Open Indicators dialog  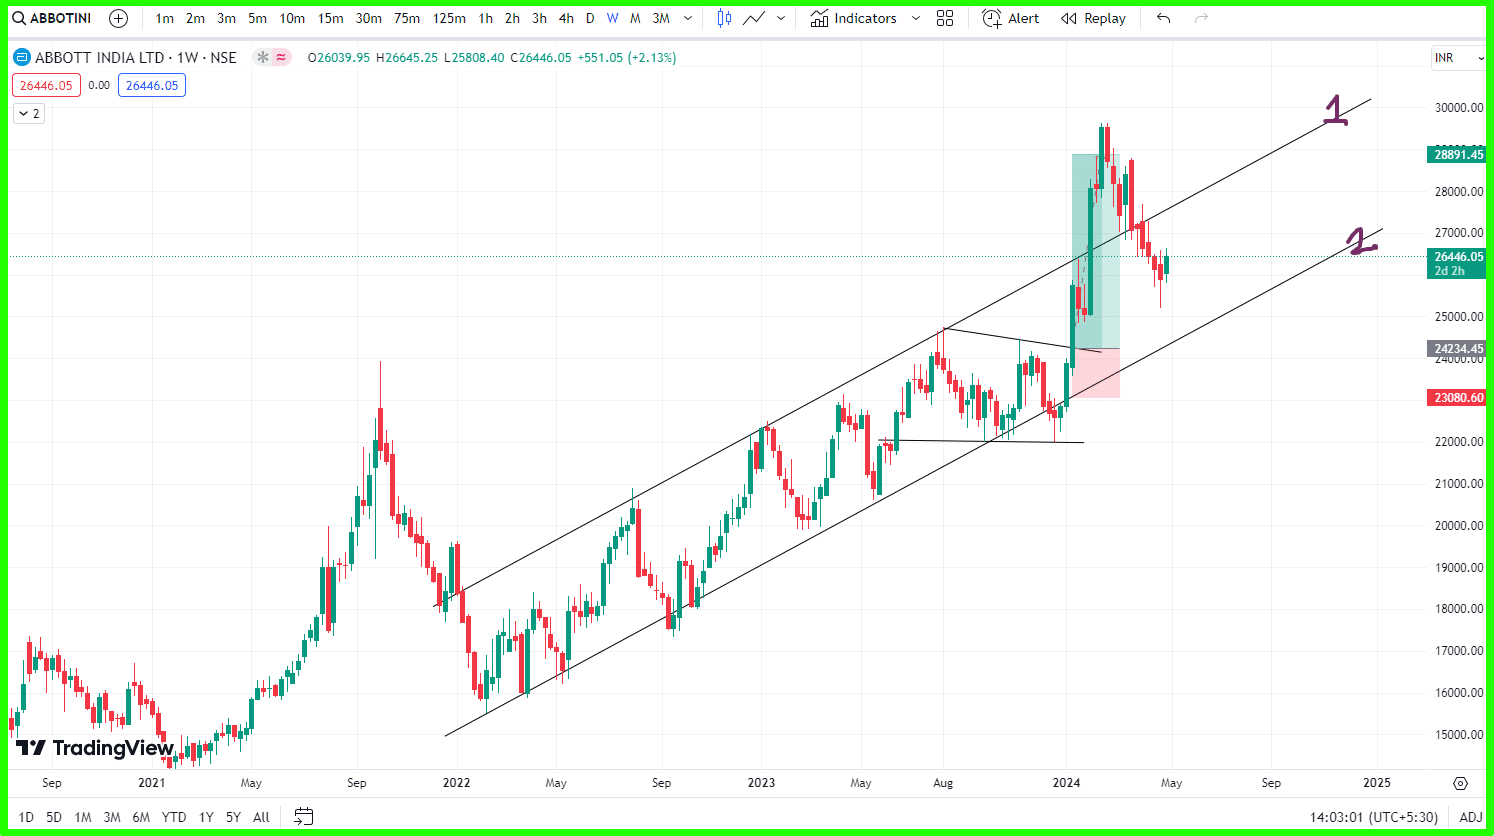tap(853, 18)
